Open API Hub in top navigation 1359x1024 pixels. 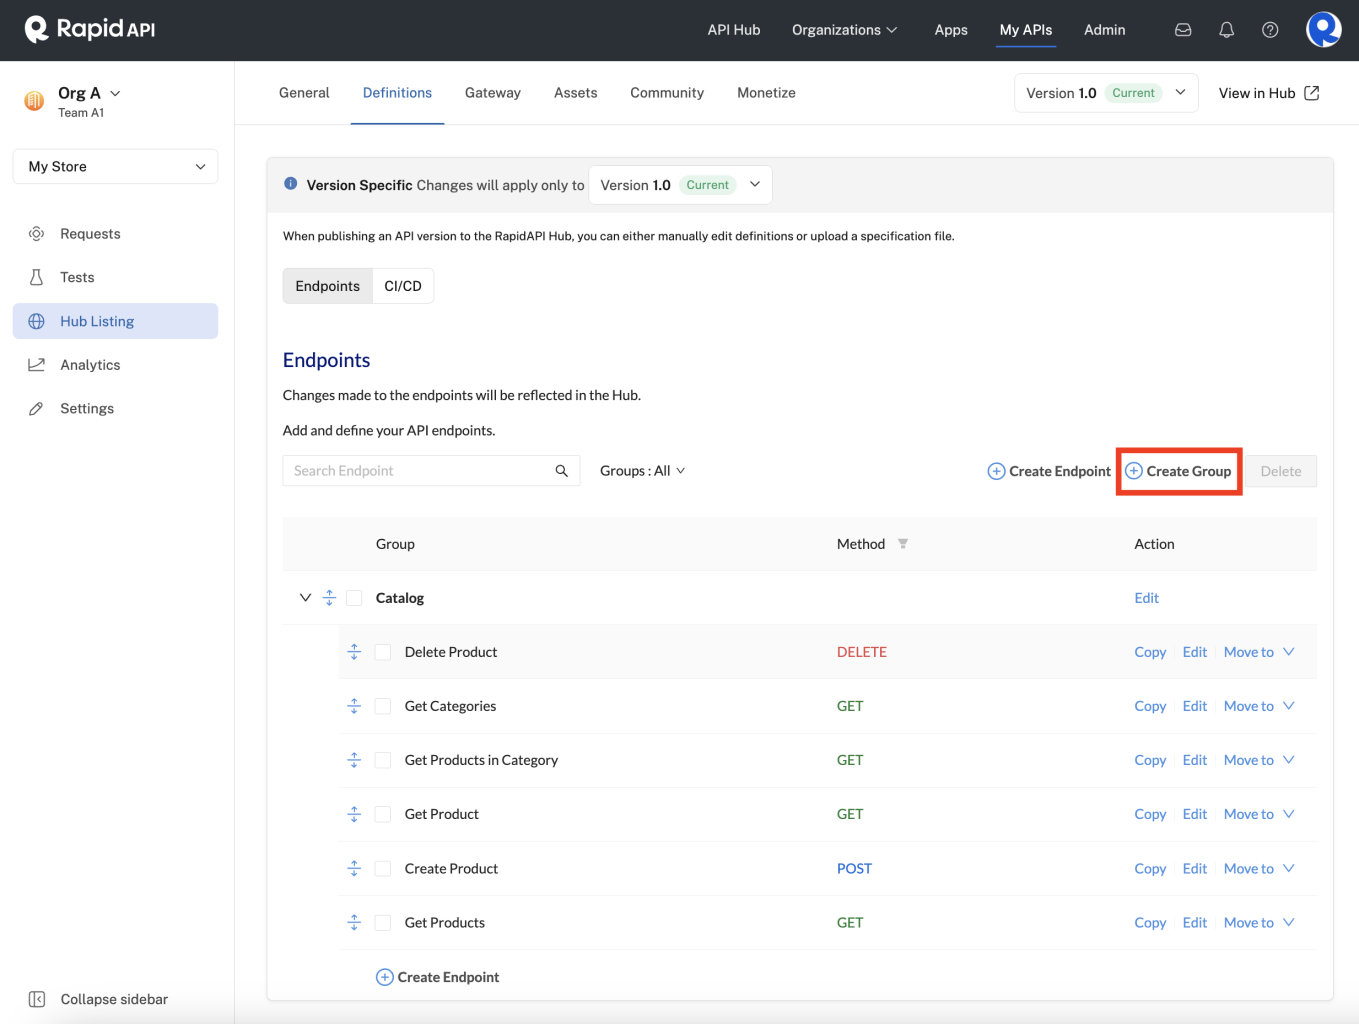[x=734, y=30]
